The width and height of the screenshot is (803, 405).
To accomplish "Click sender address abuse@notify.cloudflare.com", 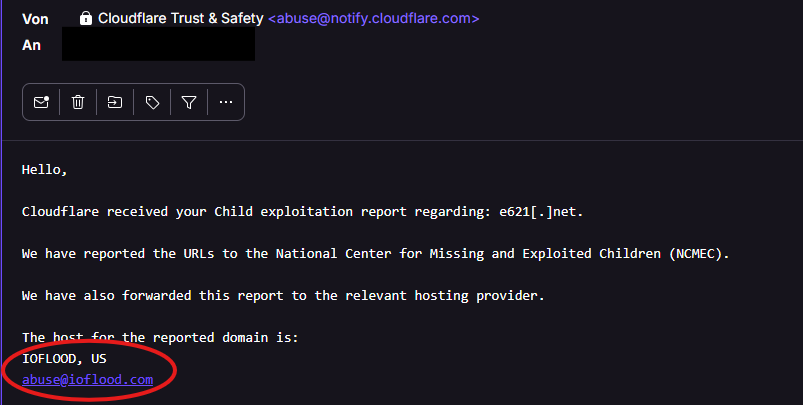I will (373, 18).
